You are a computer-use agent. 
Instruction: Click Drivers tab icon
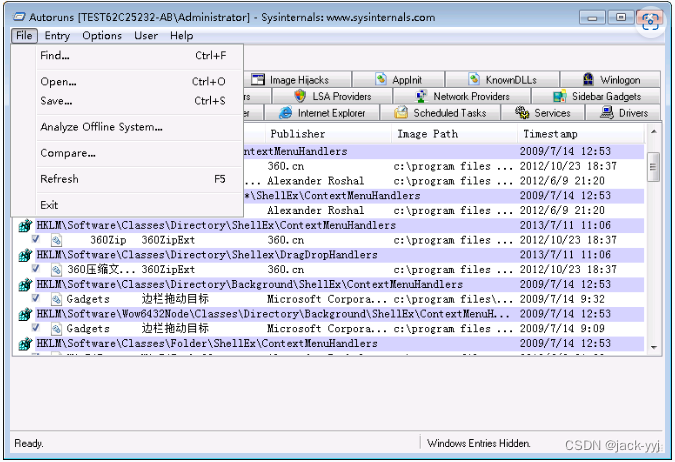pos(607,112)
